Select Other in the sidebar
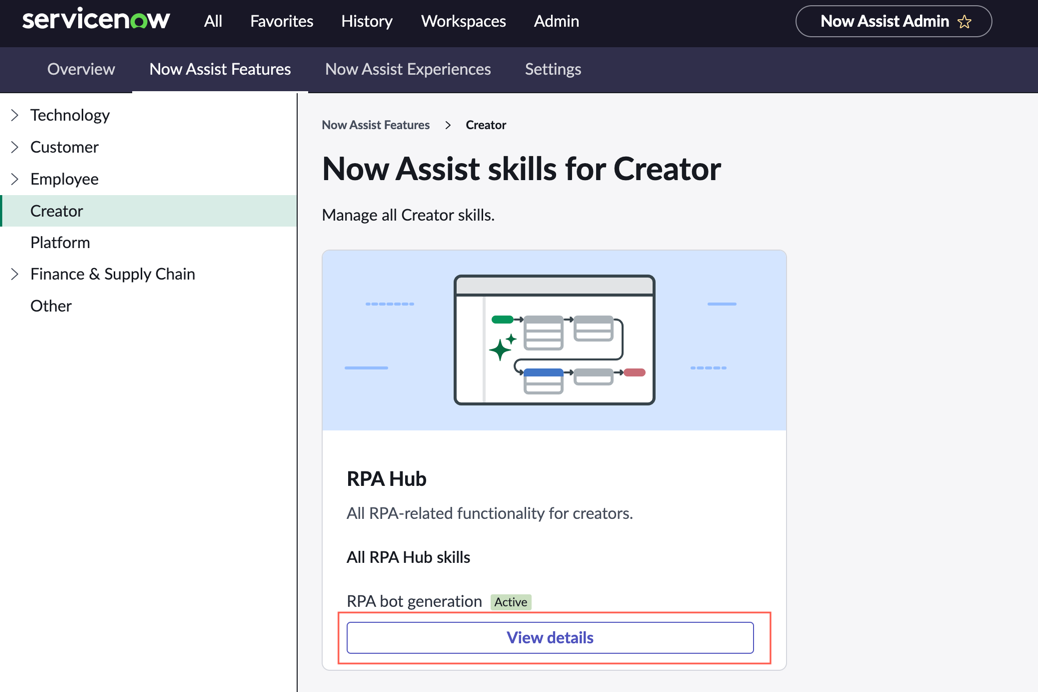 coord(51,306)
